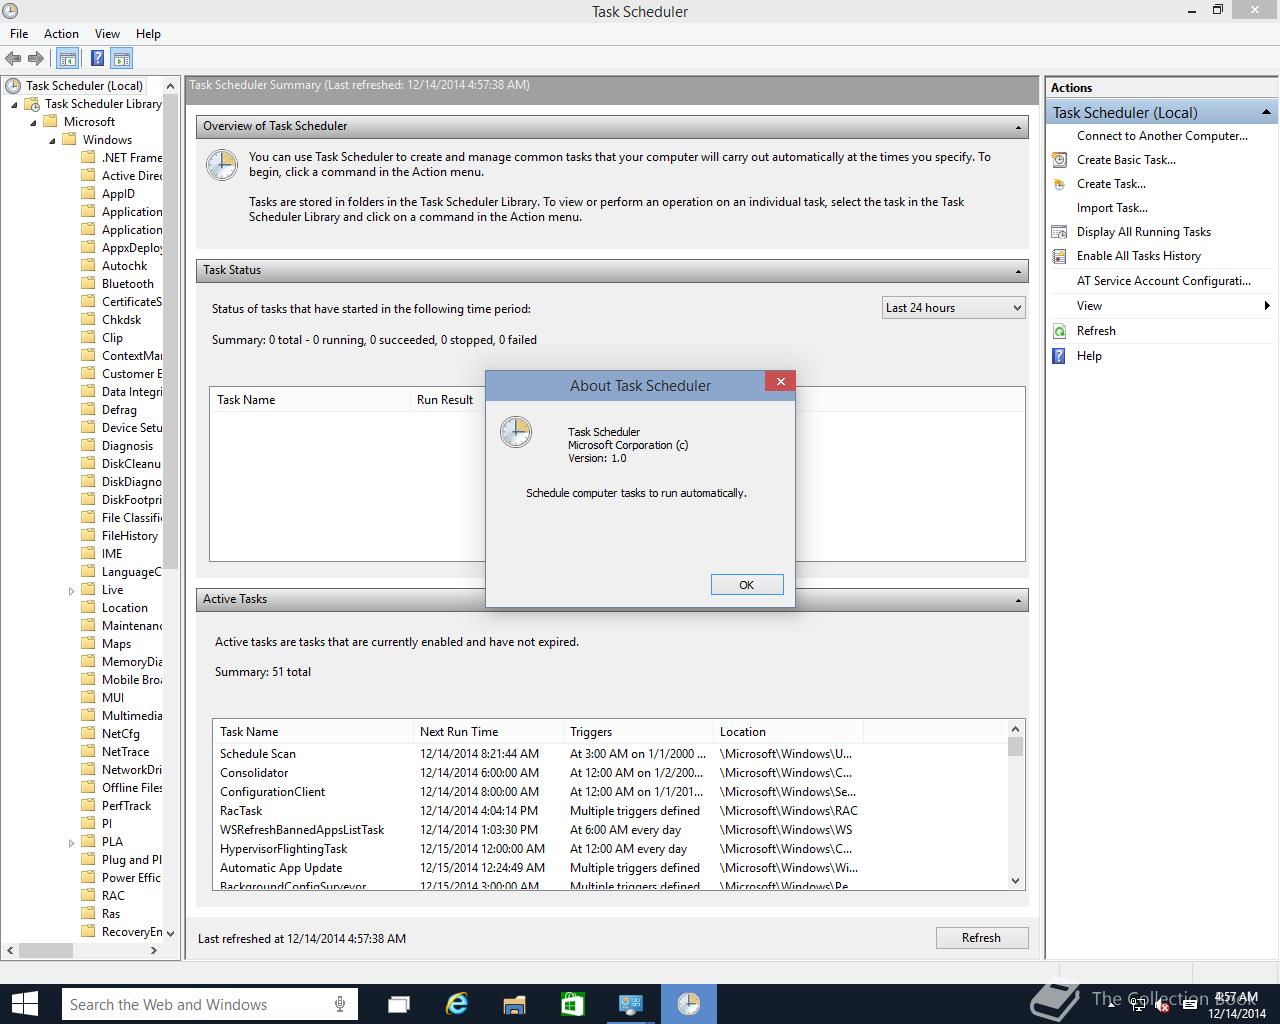Collapse the Task Status section
Viewport: 1280px width, 1024px height.
click(x=1018, y=271)
